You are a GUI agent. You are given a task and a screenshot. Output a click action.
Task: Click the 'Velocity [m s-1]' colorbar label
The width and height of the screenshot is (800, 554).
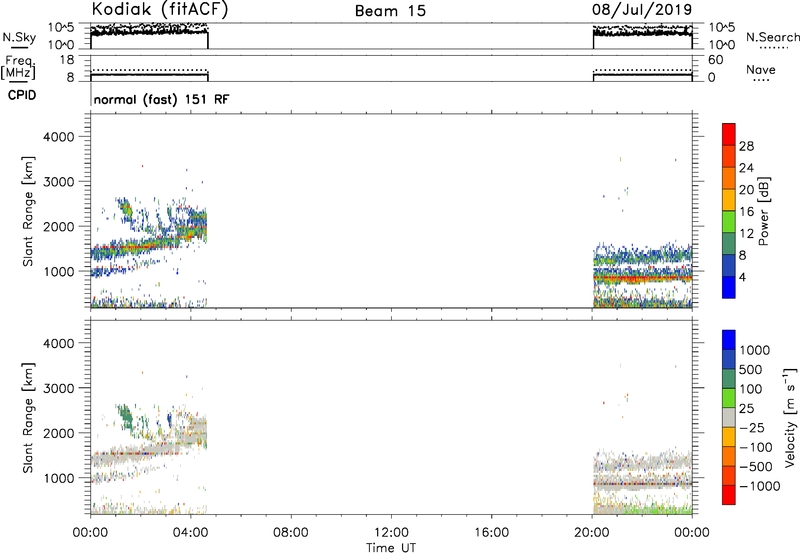790,417
